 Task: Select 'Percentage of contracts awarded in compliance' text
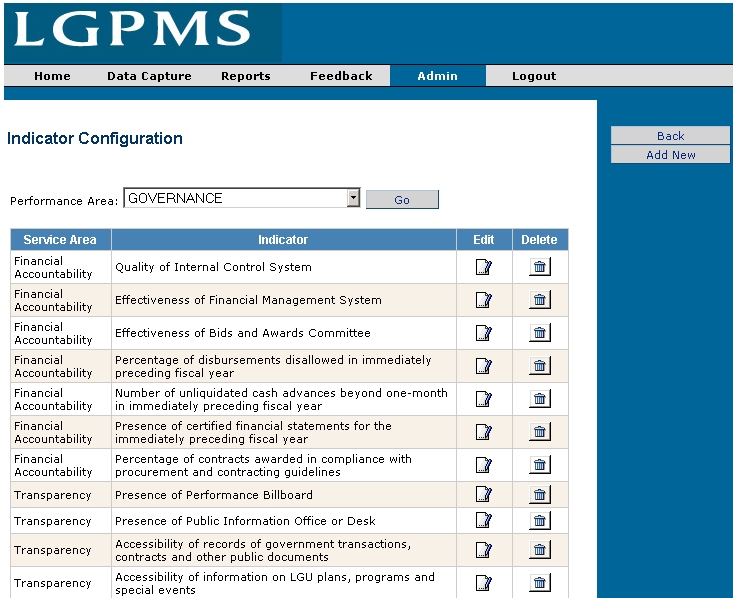pyautogui.click(x=263, y=465)
